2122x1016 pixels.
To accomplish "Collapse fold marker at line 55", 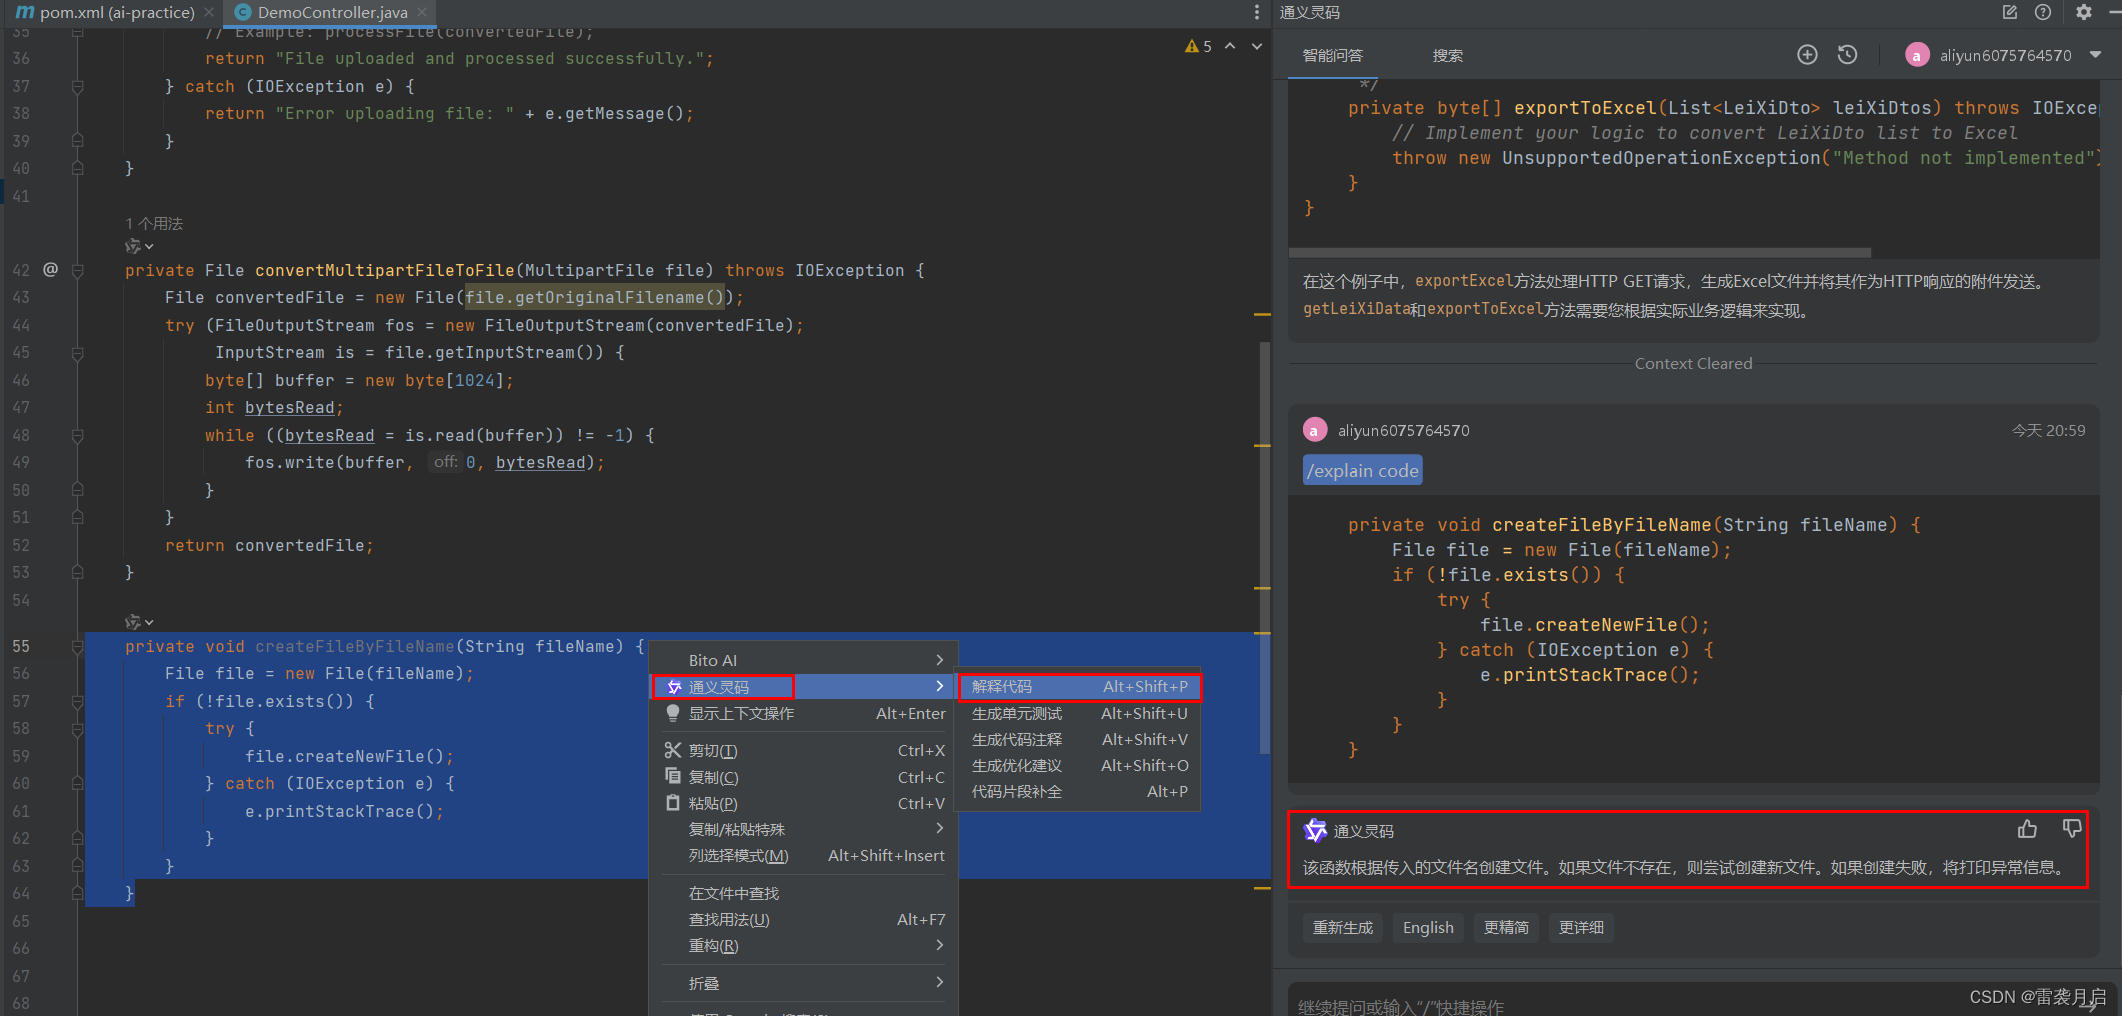I will (x=77, y=646).
